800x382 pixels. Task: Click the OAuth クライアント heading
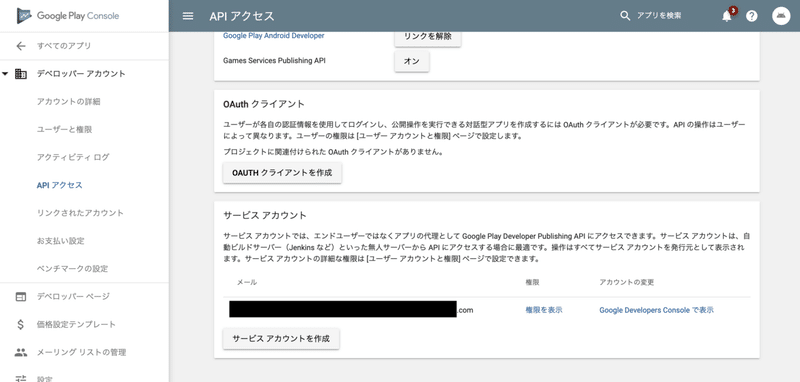coord(264,104)
